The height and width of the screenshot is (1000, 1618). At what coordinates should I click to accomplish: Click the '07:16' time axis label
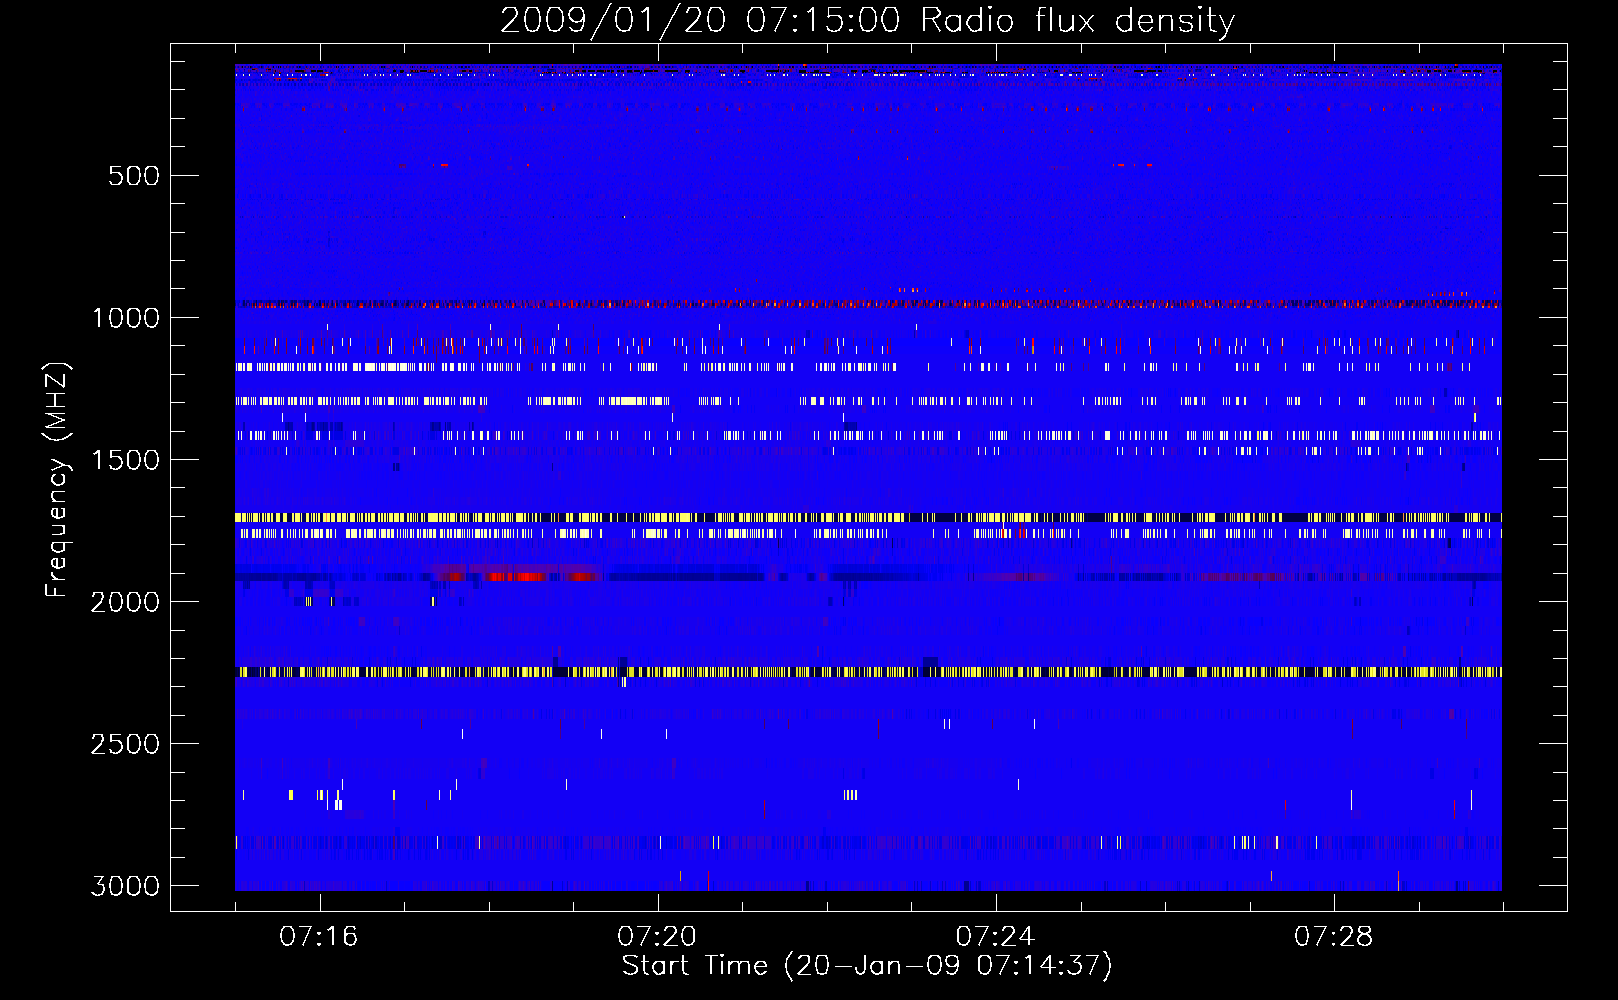coord(318,937)
